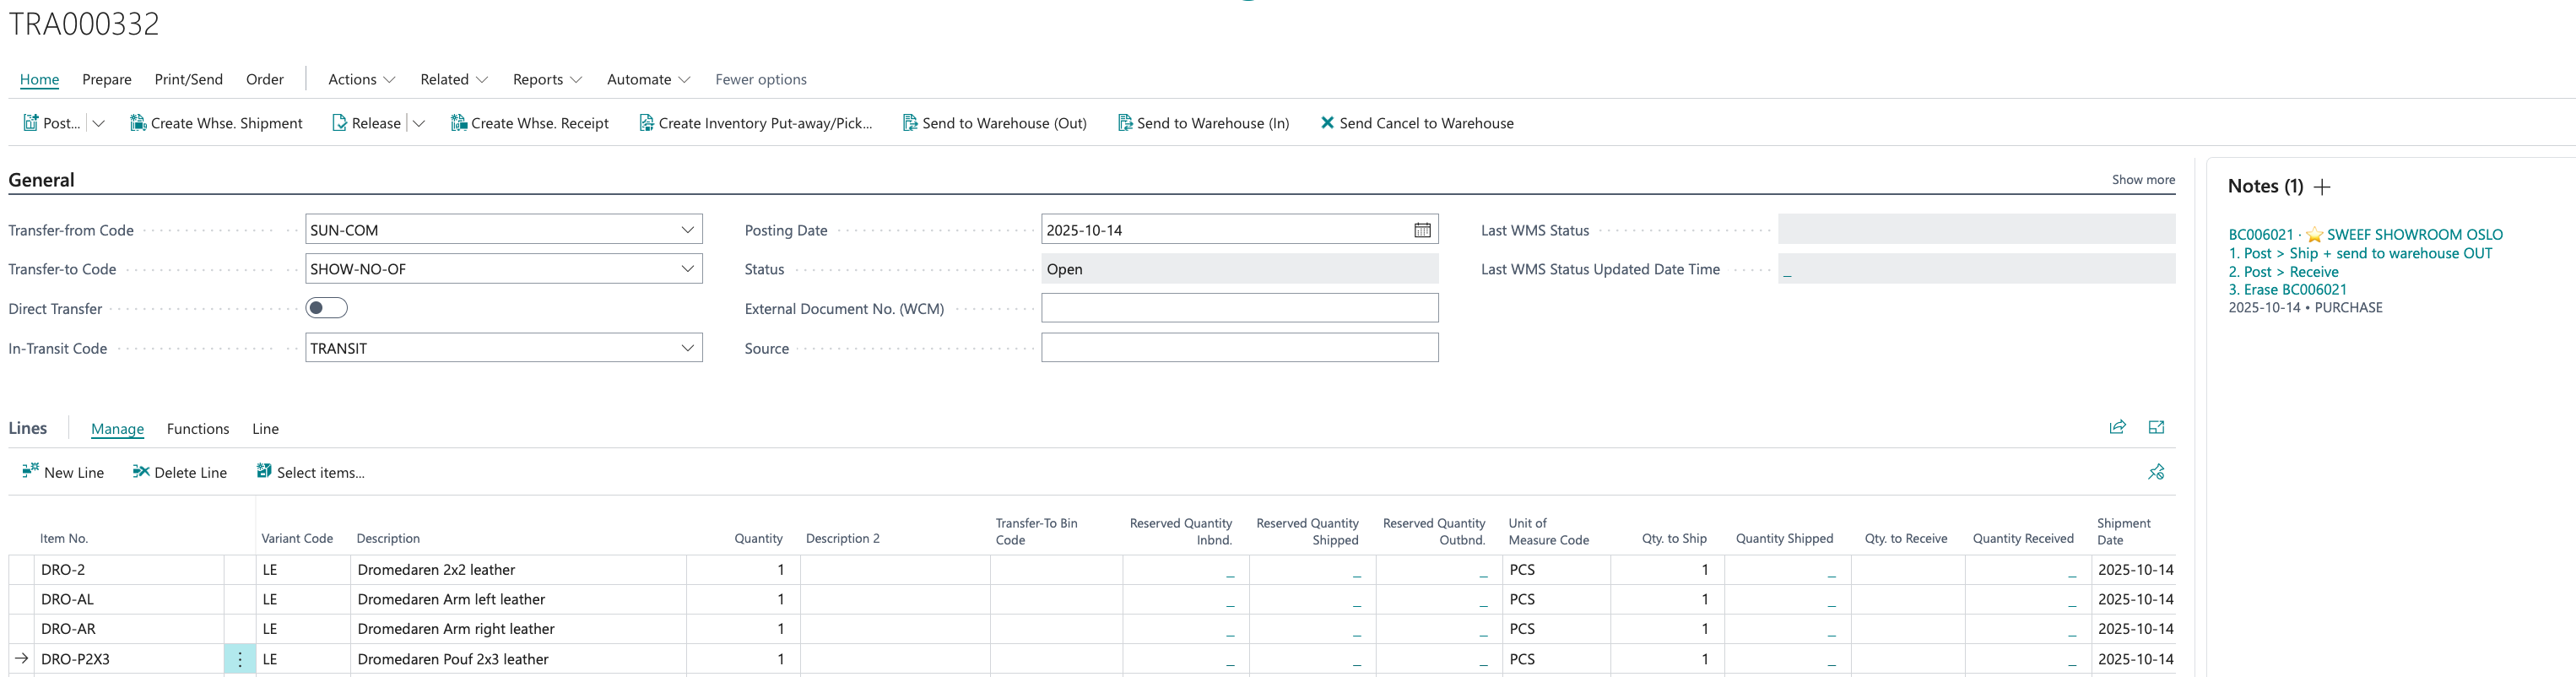Click the Show more link
Viewport: 2576px width, 677px height.
point(2142,180)
